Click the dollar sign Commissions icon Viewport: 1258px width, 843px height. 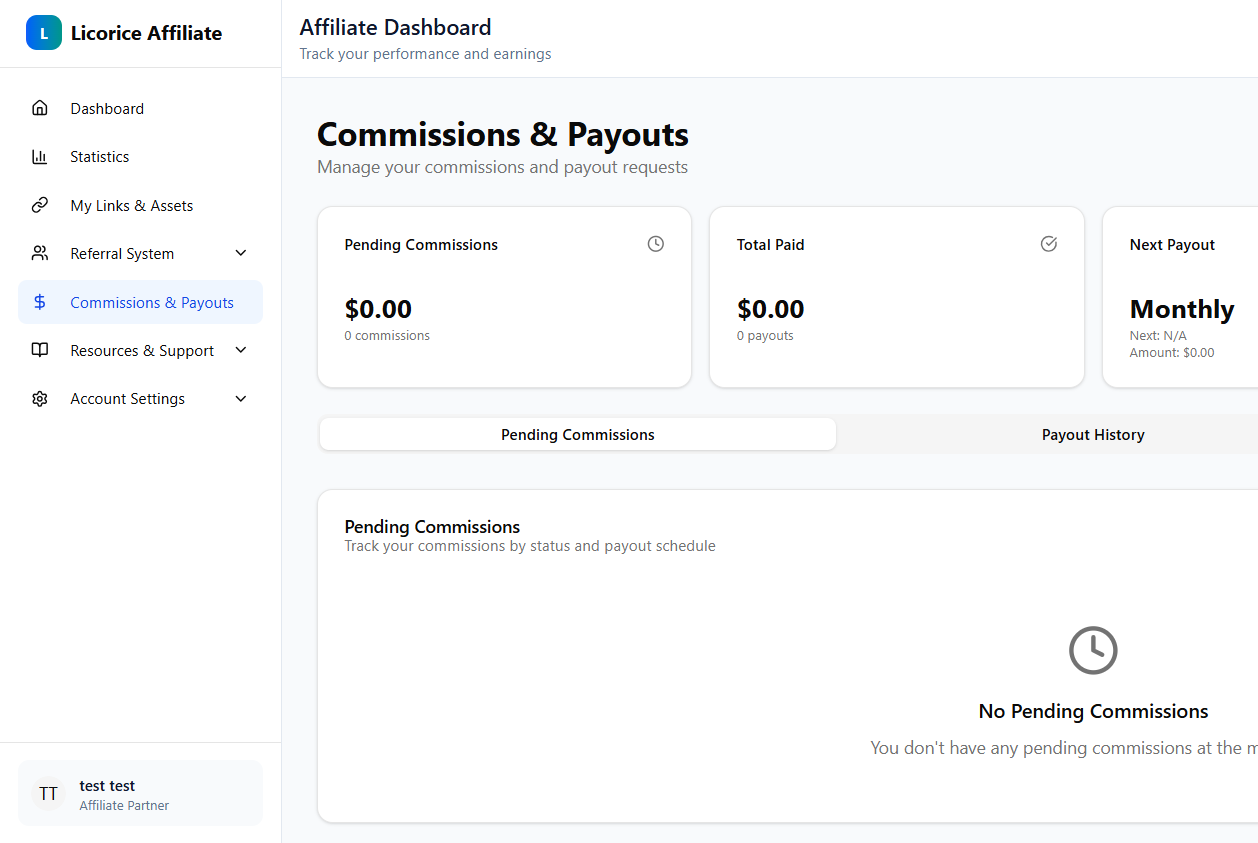(x=40, y=302)
